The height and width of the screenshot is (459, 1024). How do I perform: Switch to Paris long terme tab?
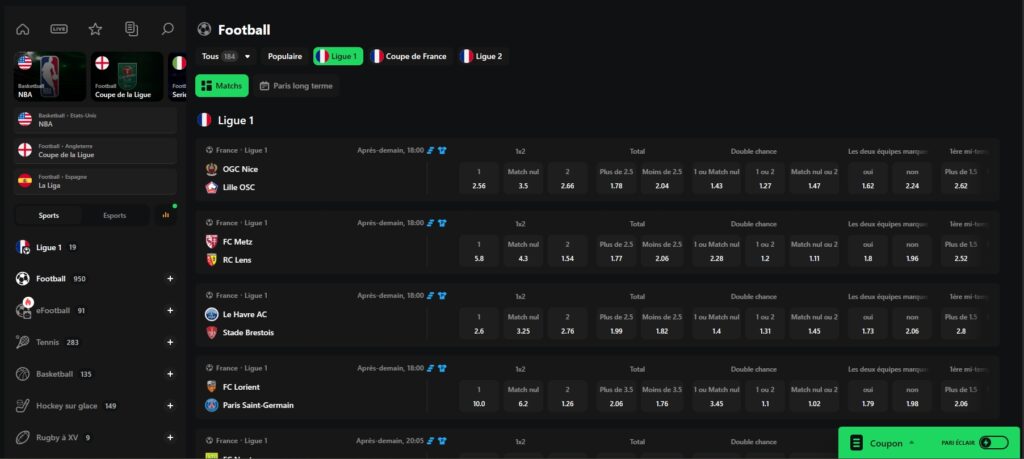click(x=296, y=86)
